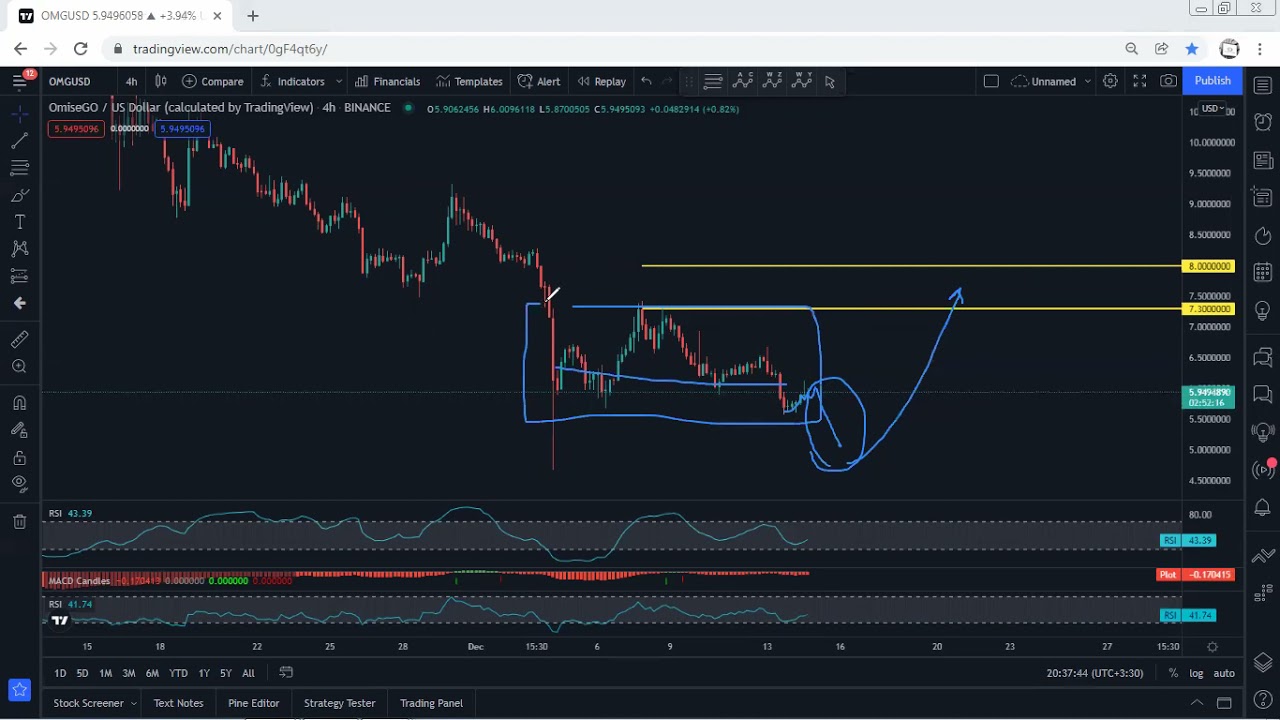Toggle auto scale mode
Viewport: 1280px width, 720px height.
[1224, 673]
